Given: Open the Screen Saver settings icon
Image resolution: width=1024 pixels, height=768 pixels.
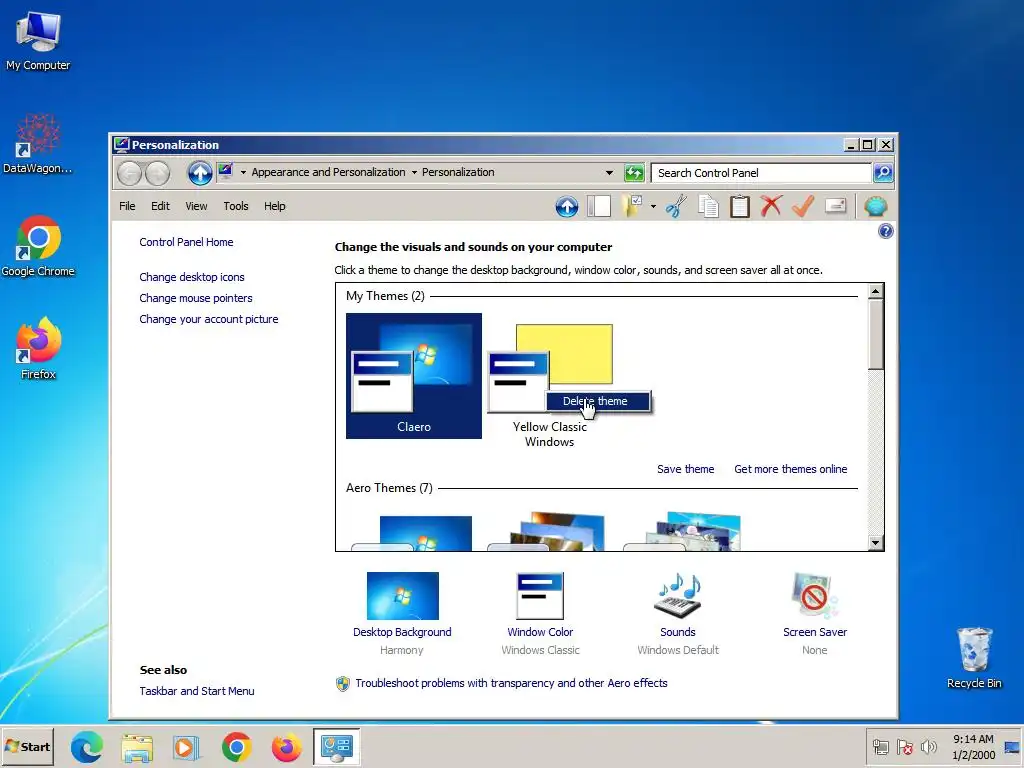Looking at the screenshot, I should 814,595.
